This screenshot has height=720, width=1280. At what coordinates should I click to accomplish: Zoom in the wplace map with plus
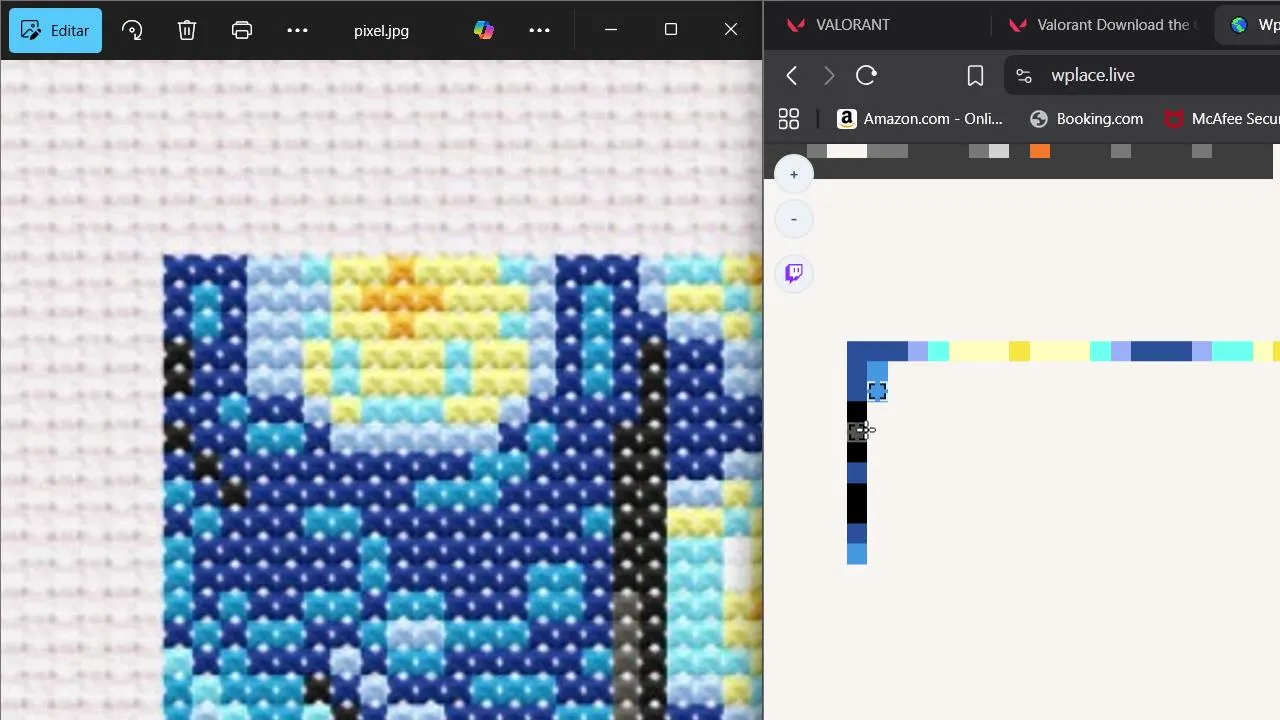[x=794, y=175]
